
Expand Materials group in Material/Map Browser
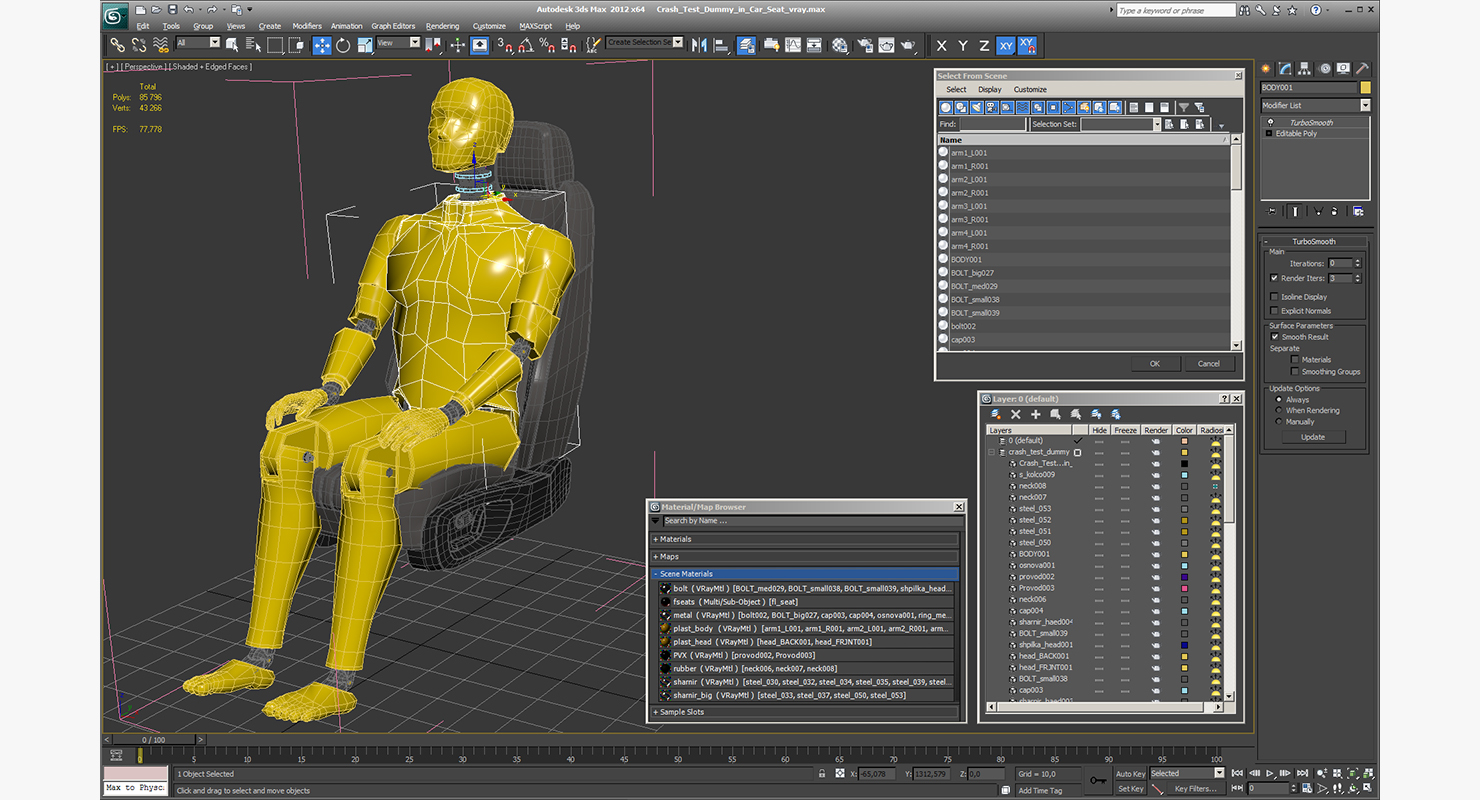805,539
